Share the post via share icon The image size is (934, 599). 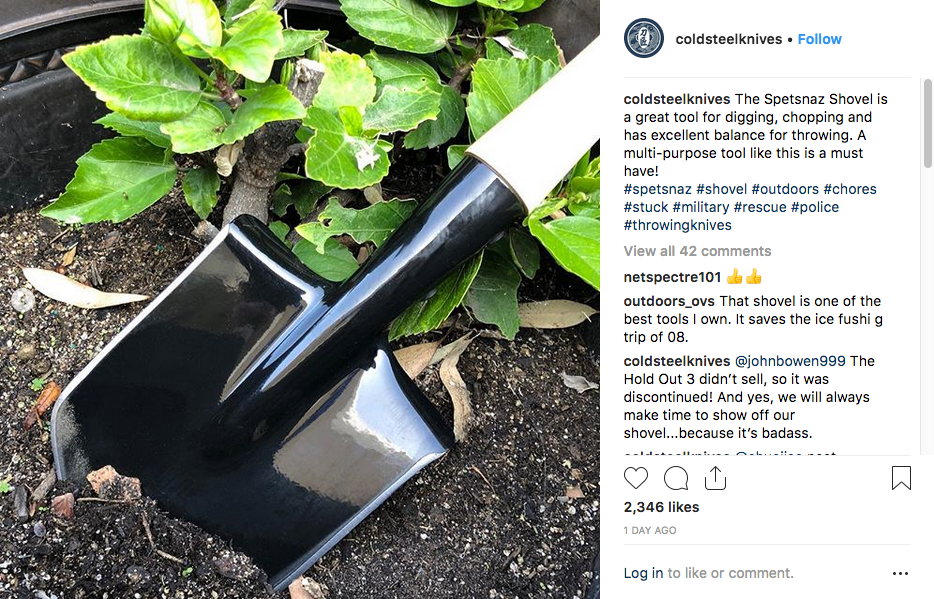[715, 478]
